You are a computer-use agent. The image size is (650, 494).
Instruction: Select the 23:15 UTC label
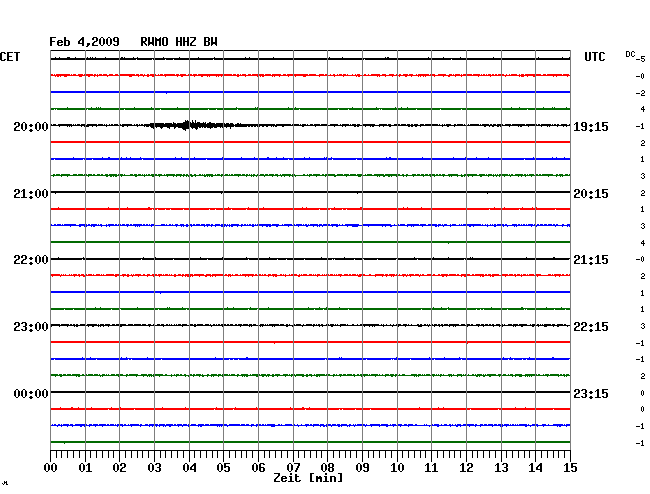tap(591, 393)
